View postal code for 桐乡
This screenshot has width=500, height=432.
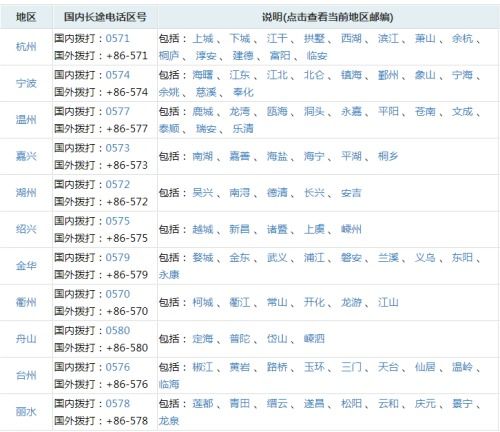click(x=388, y=156)
